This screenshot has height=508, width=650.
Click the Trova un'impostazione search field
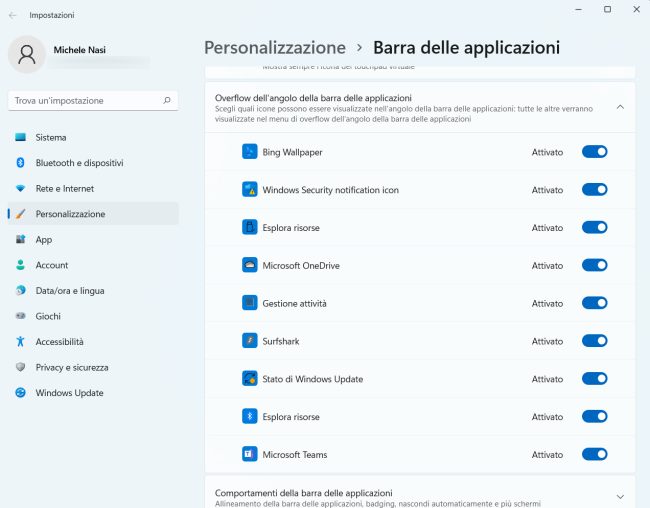93,100
